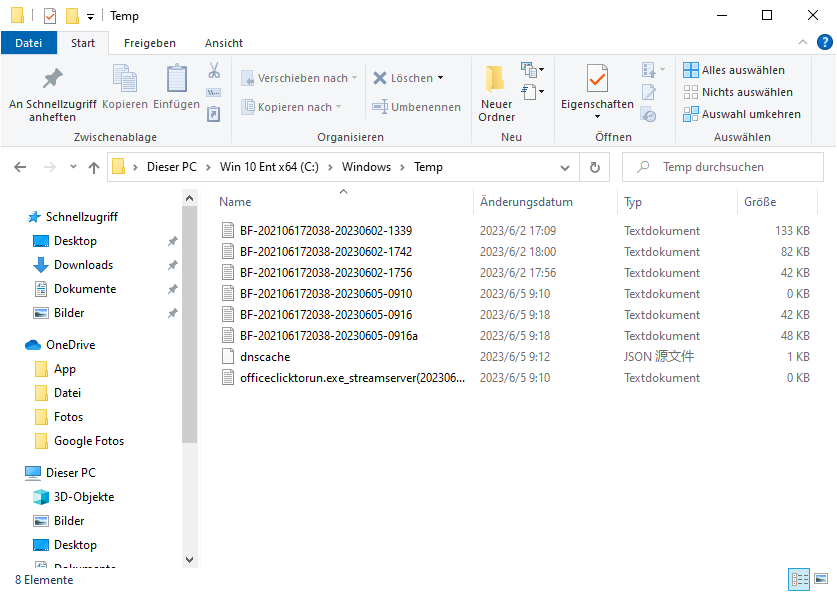
Task: Click Verschieben nach button
Action: click(x=299, y=78)
